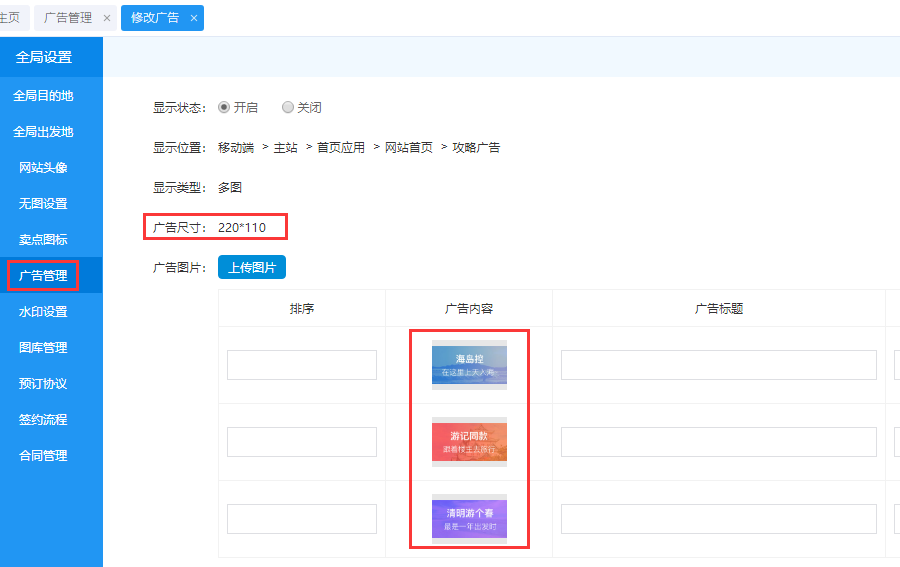Open 全局出发地 in the sidebar
Image resolution: width=900 pixels, height=567 pixels.
(x=43, y=132)
